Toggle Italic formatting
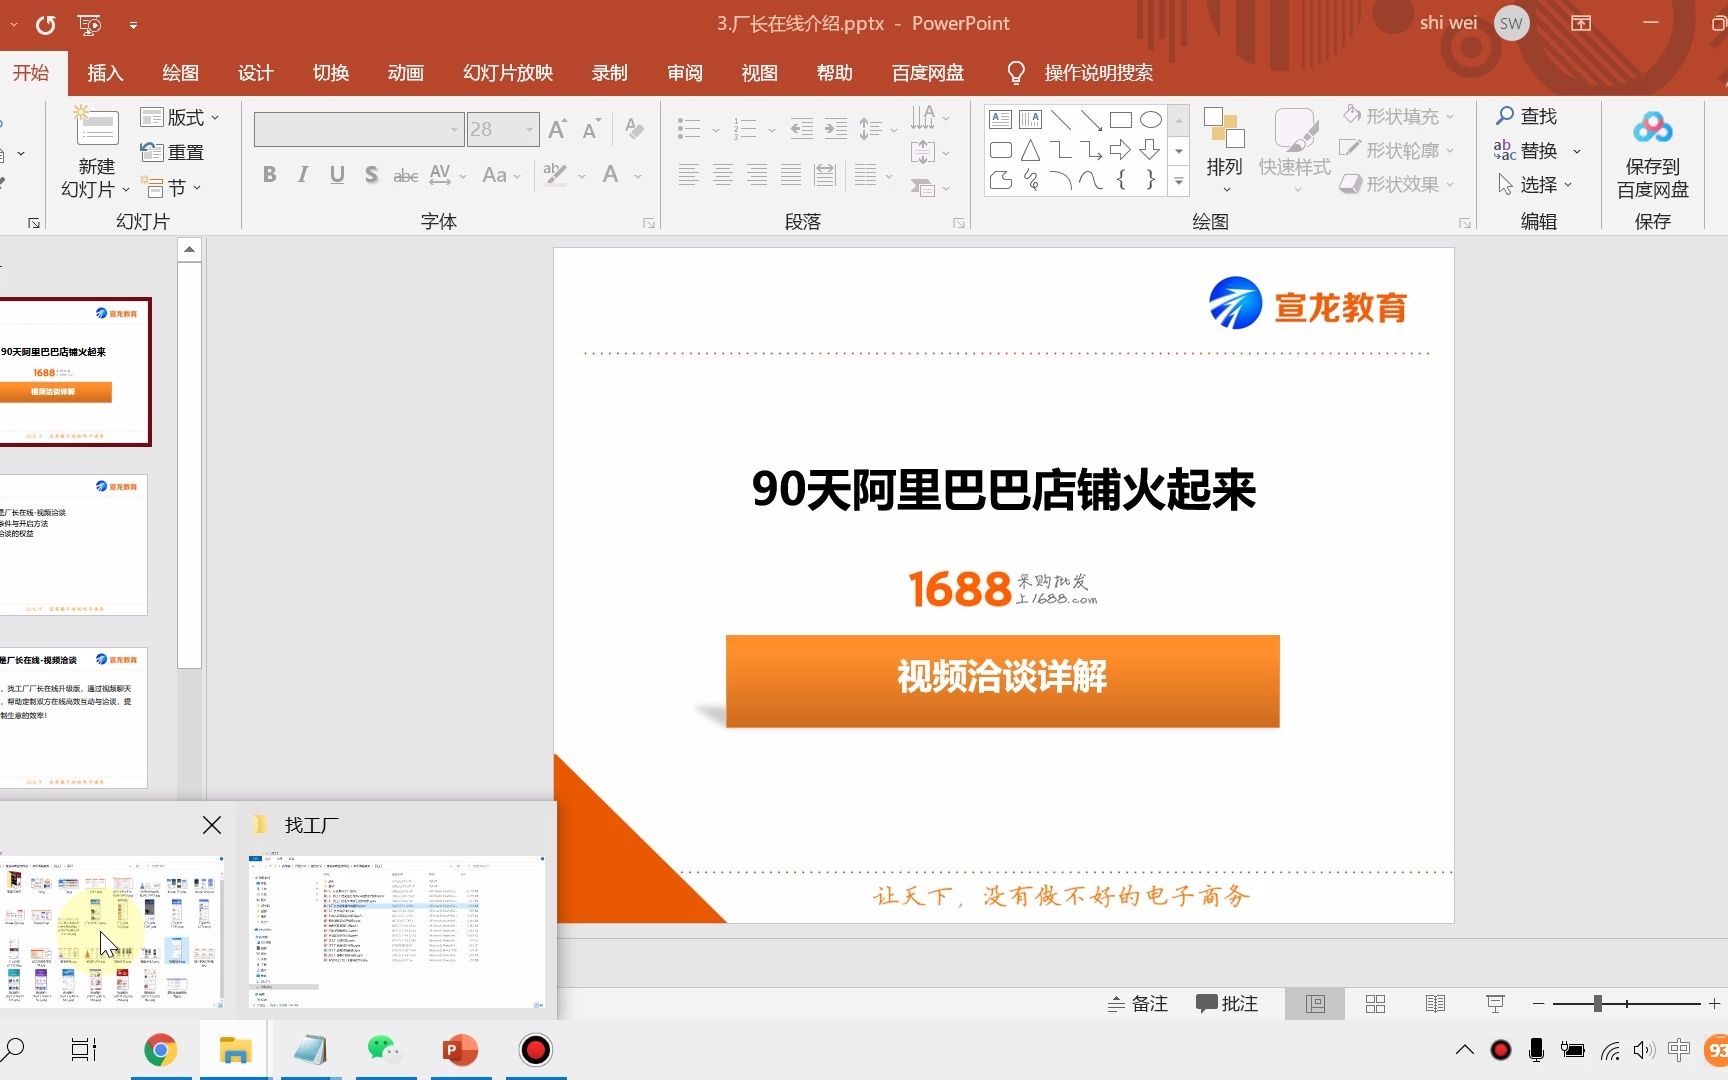 pos(303,175)
